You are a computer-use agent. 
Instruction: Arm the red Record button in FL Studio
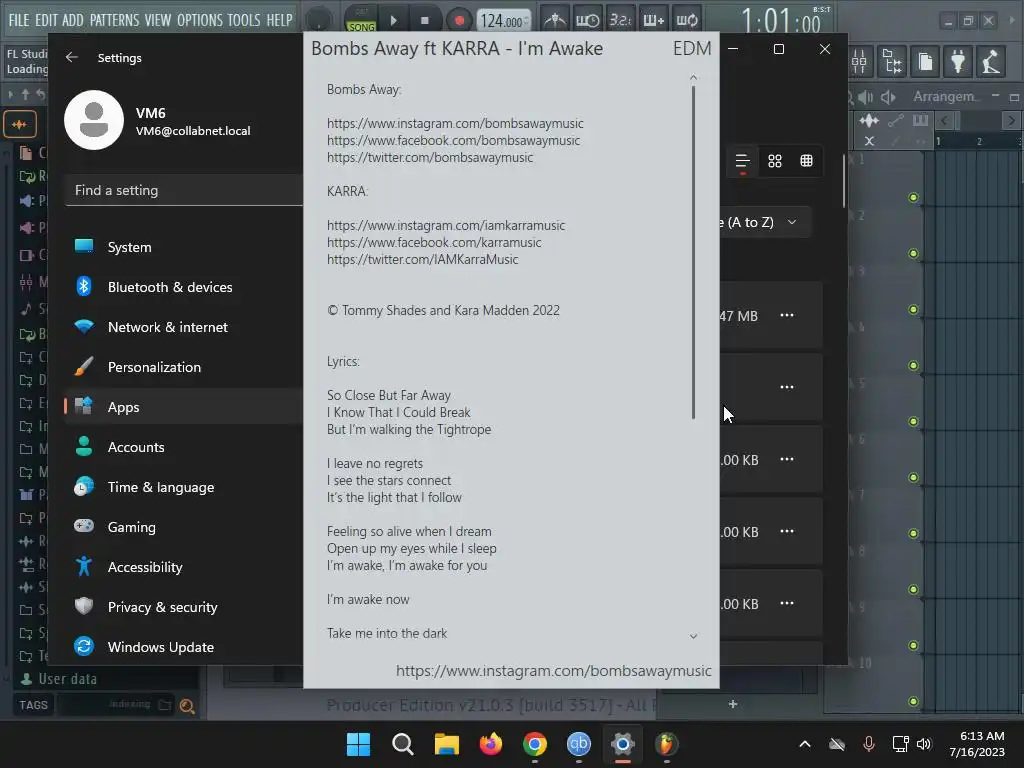coord(459,20)
